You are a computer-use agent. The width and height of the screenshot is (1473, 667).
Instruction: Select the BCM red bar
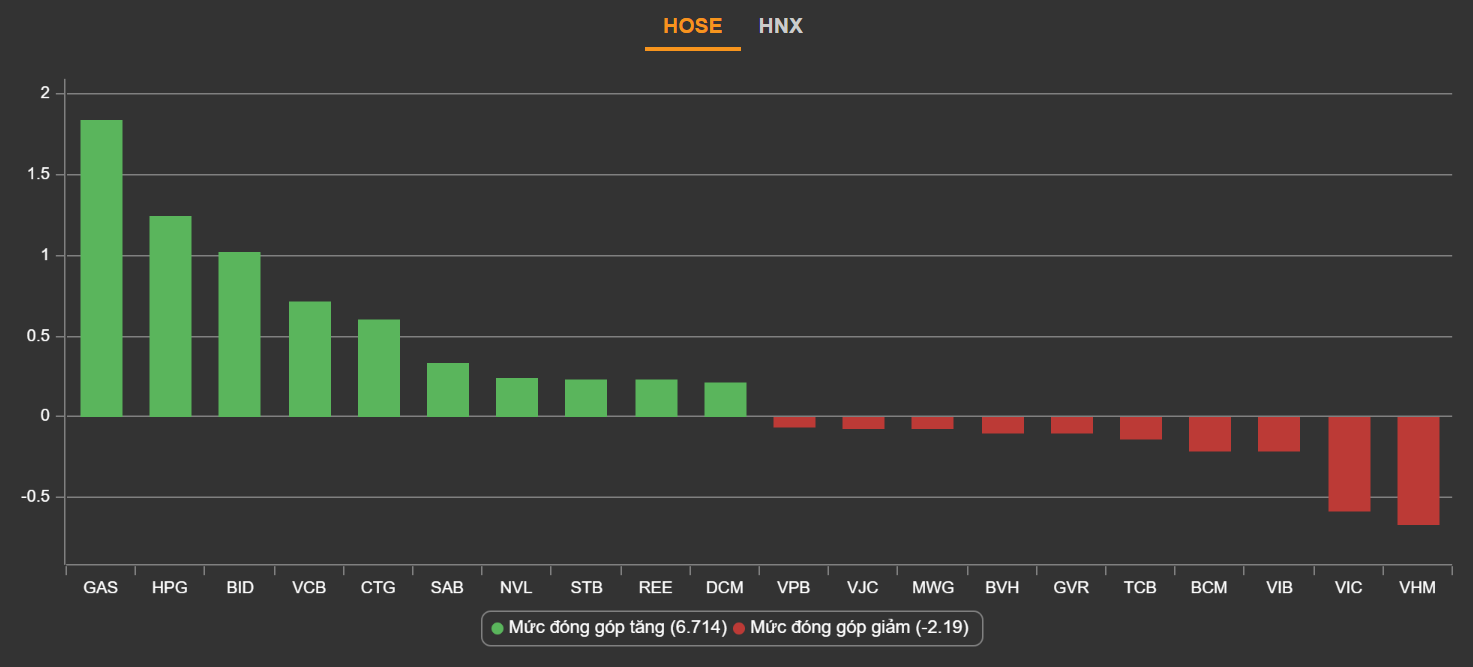(1209, 434)
